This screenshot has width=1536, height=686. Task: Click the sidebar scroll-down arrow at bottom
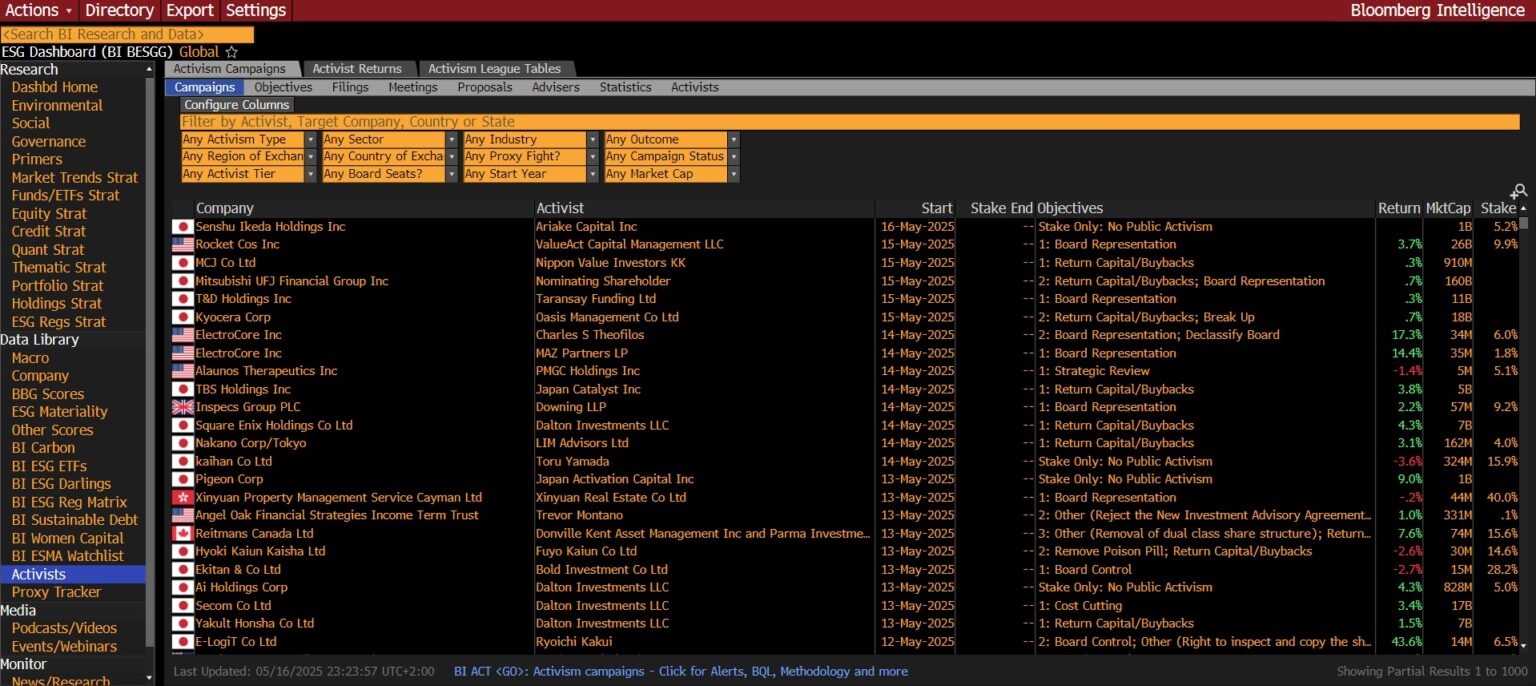pos(150,678)
